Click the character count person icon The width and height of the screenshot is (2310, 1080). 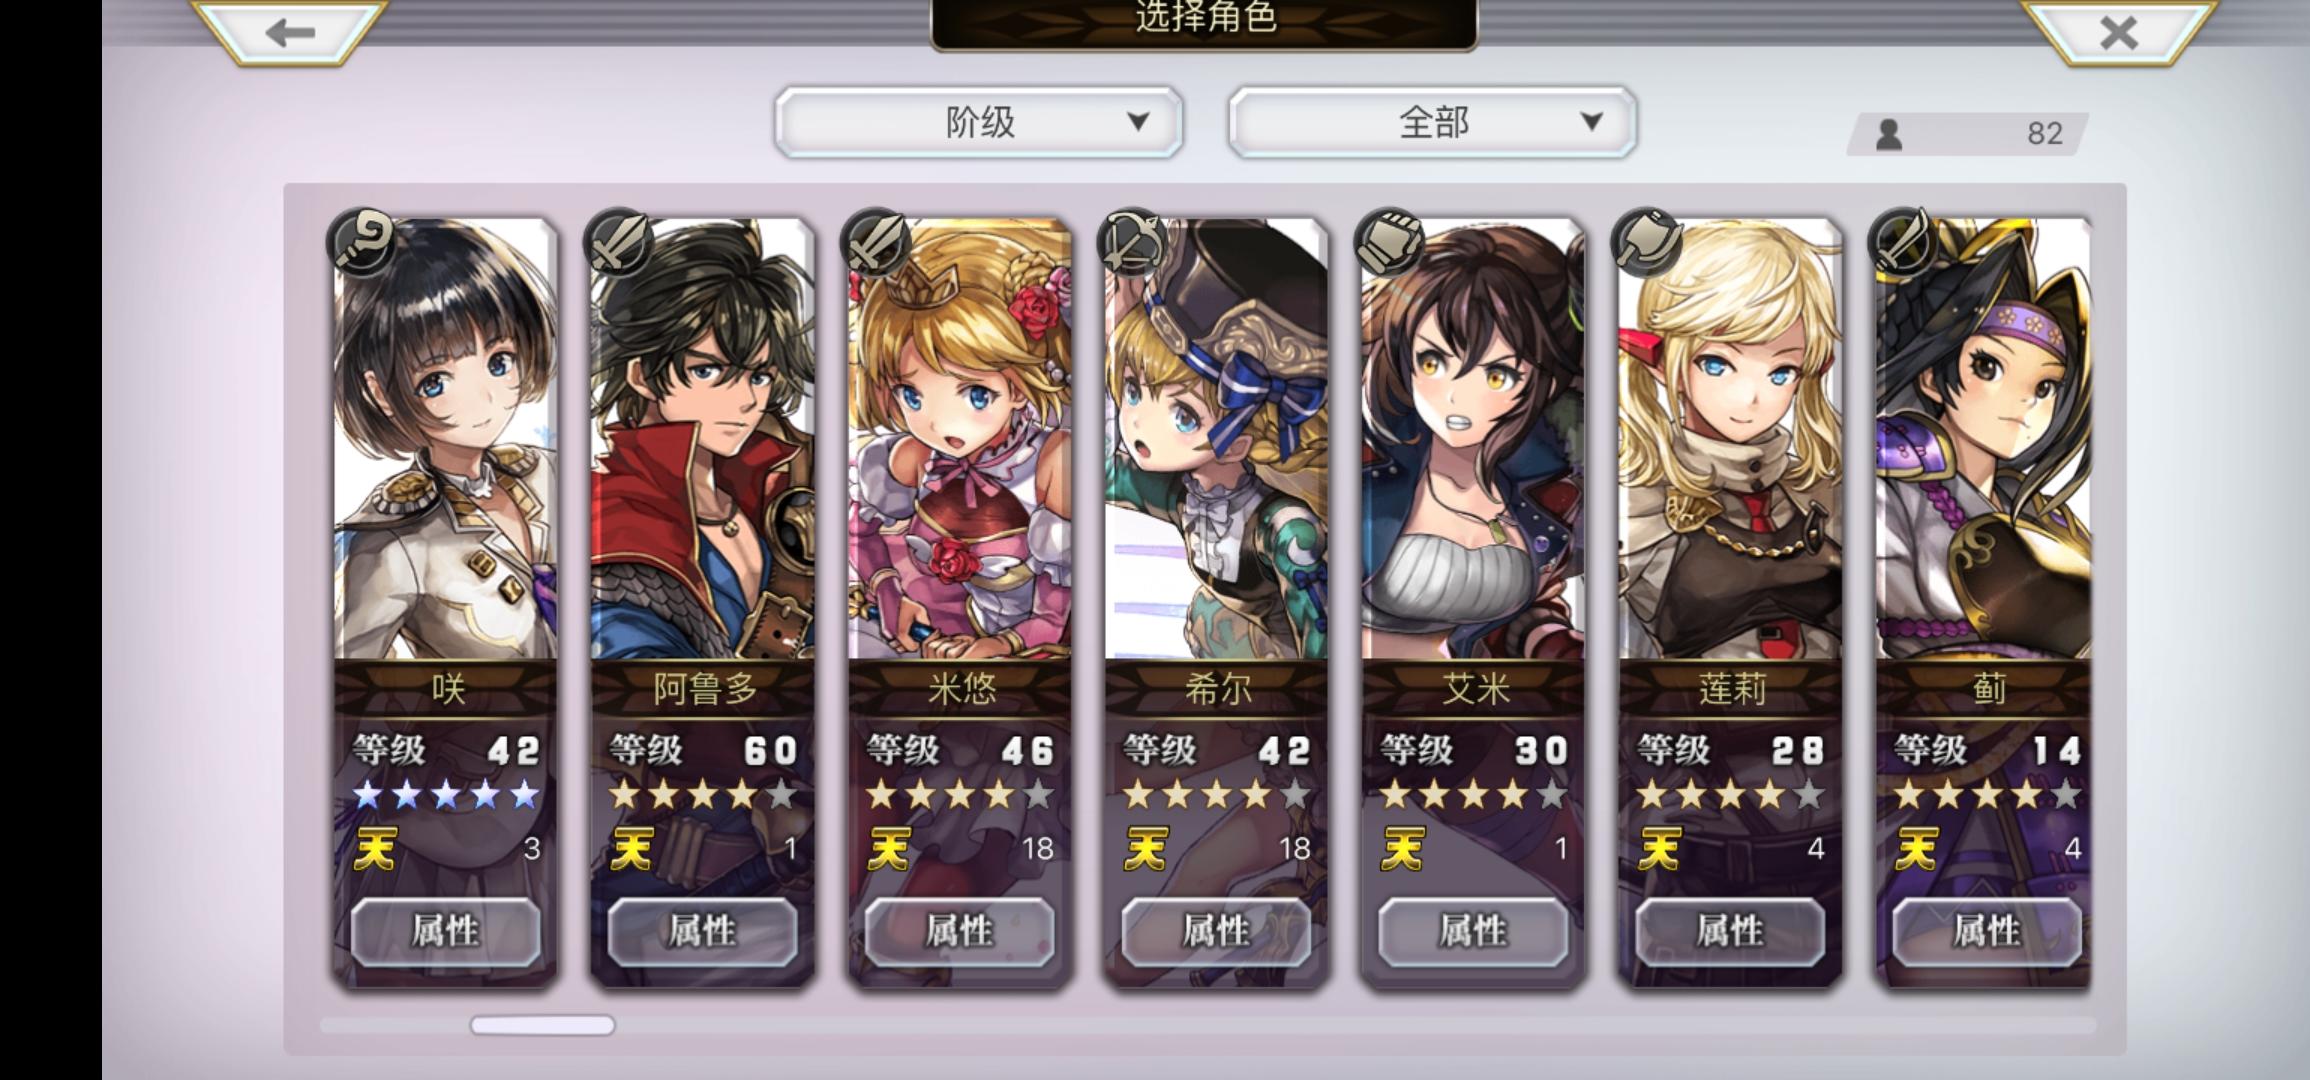1888,134
